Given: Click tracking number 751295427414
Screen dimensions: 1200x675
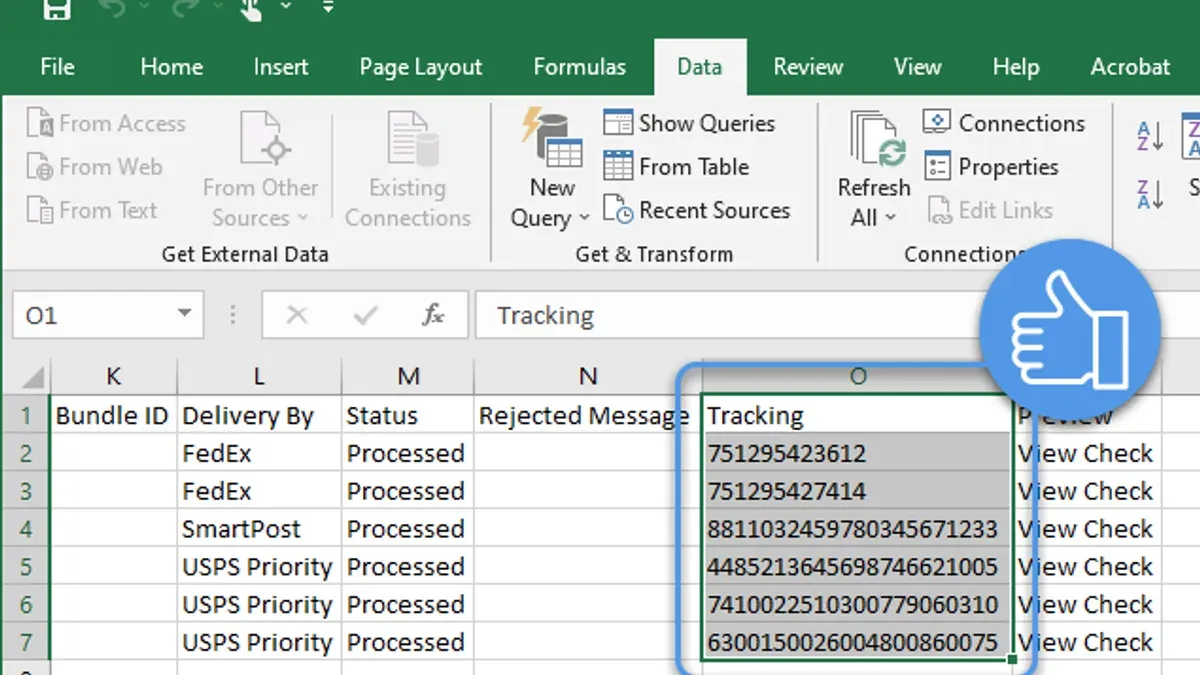Looking at the screenshot, I should click(857, 492).
